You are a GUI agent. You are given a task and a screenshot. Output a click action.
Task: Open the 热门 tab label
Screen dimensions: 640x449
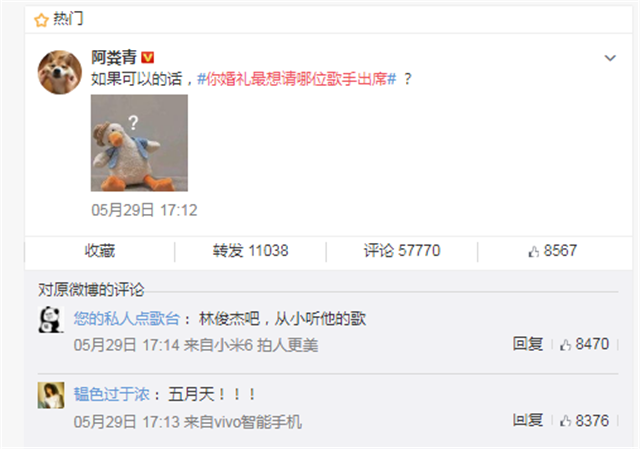click(68, 19)
